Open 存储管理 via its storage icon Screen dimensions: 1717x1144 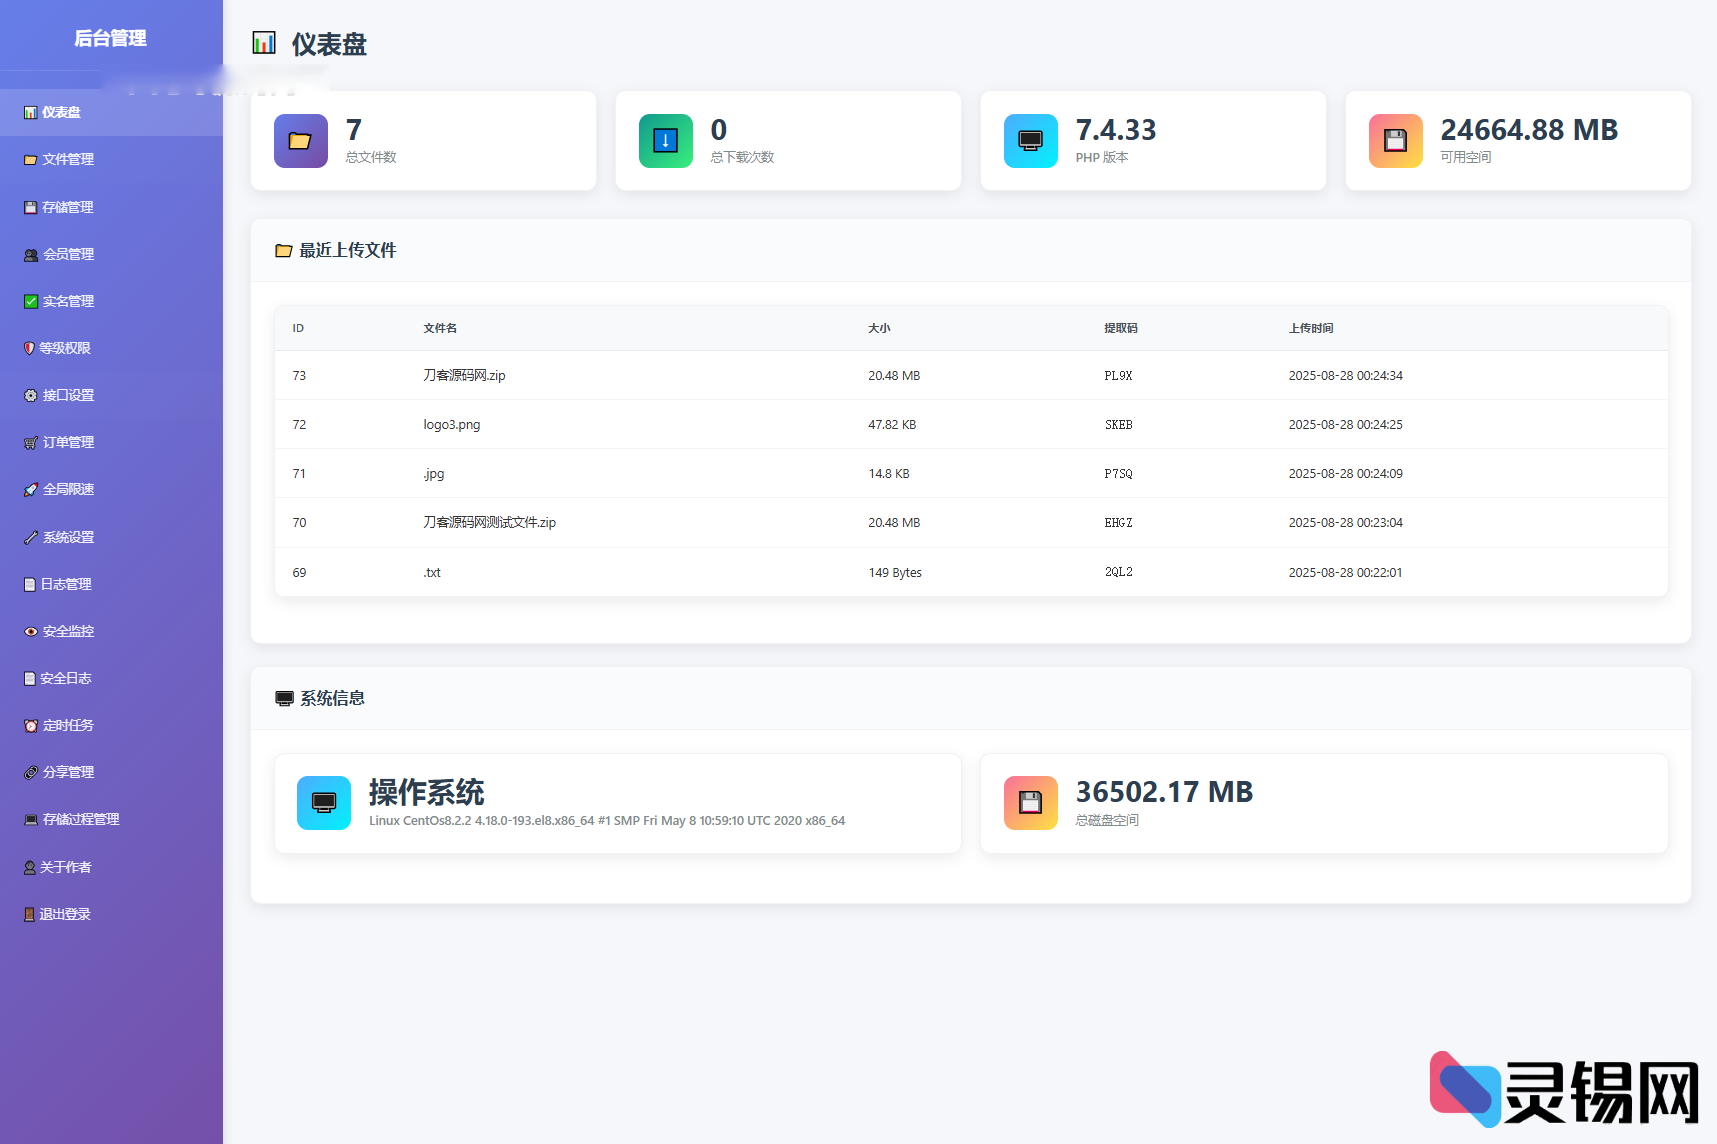pyautogui.click(x=30, y=207)
